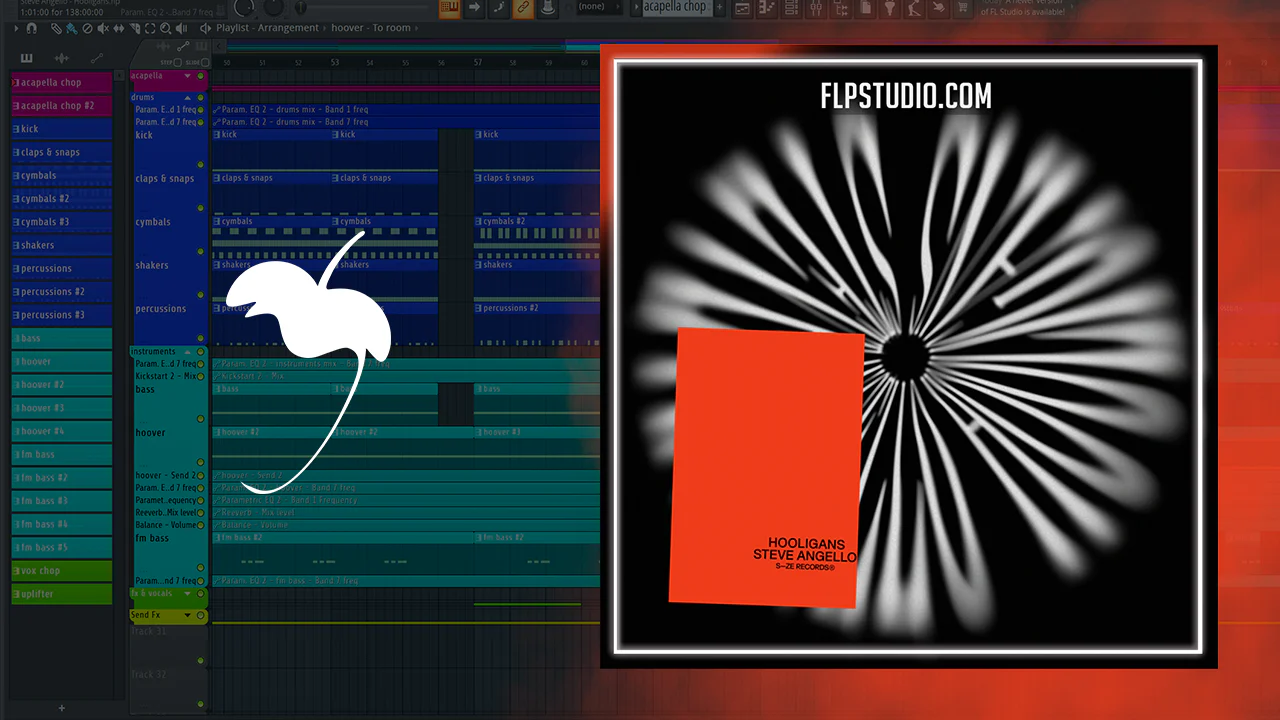The height and width of the screenshot is (720, 1280).
Task: Select the uplifter pattern in picker
Action: click(x=62, y=594)
